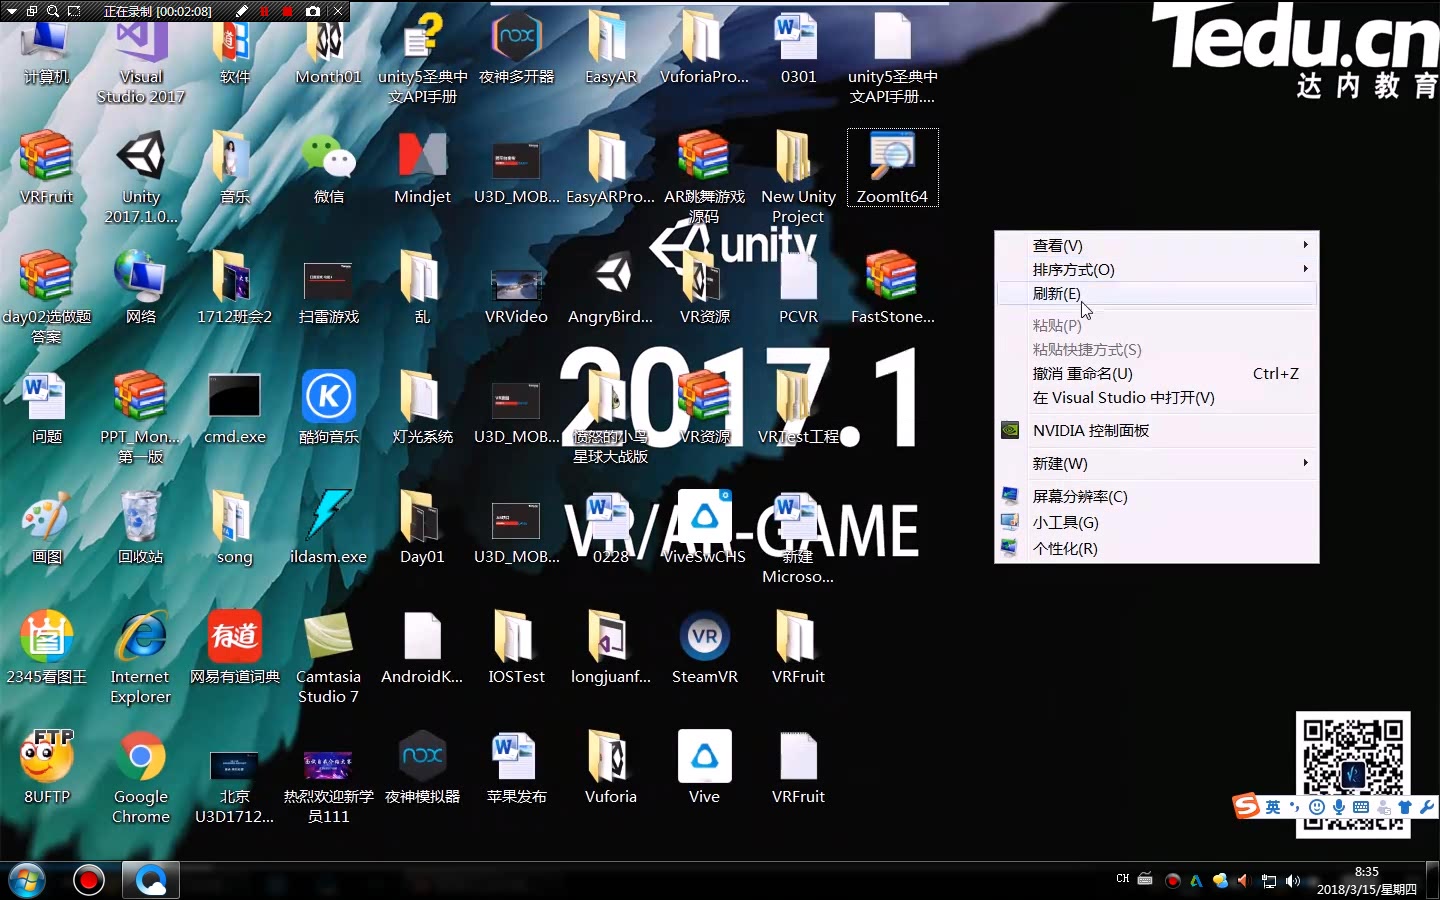Launch SteamVR from the desktop
Image resolution: width=1440 pixels, height=900 pixels.
tap(704, 637)
